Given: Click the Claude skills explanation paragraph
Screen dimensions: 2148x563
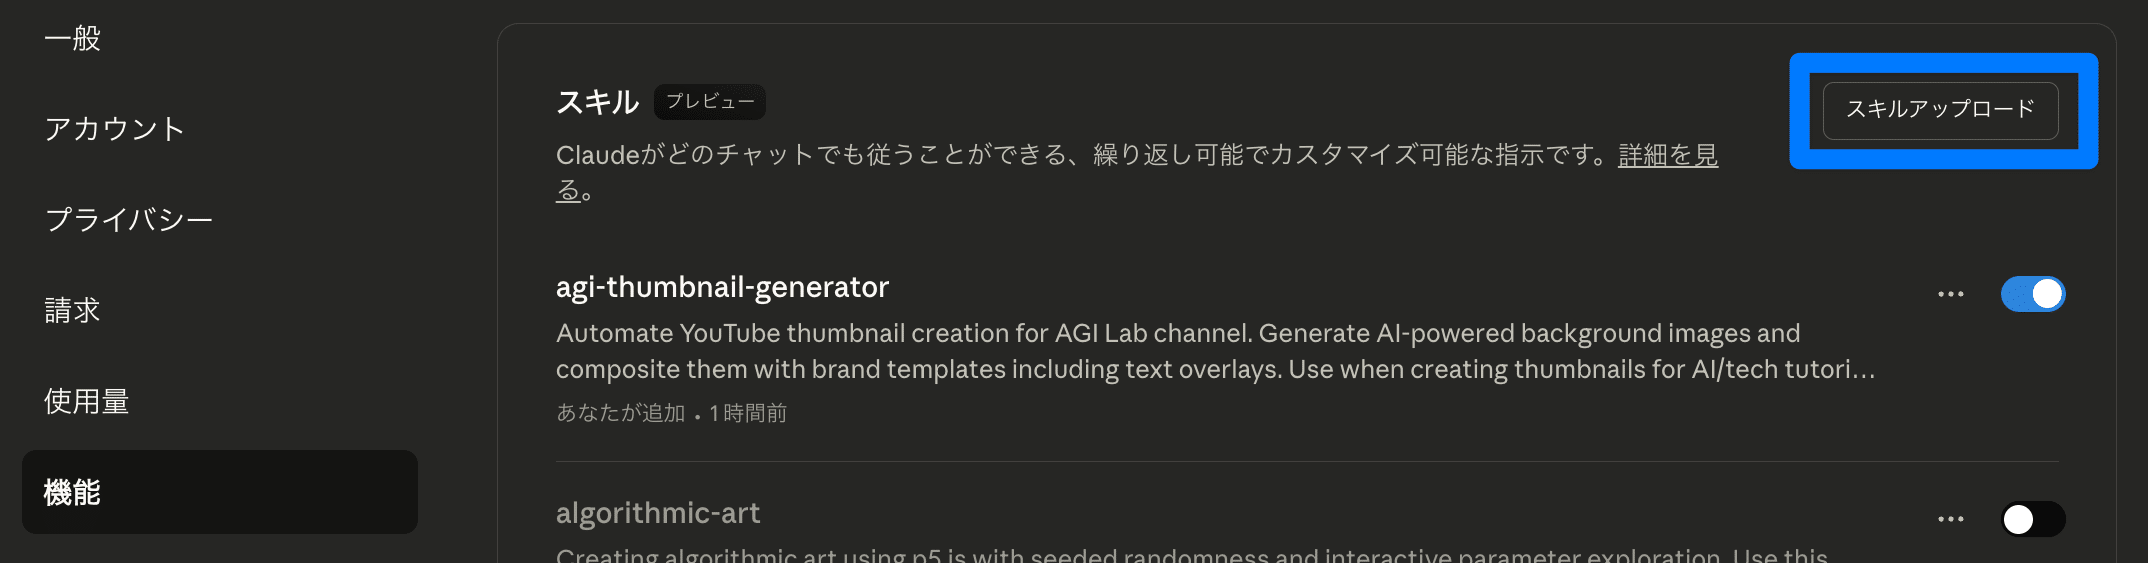Looking at the screenshot, I should click(x=1085, y=156).
